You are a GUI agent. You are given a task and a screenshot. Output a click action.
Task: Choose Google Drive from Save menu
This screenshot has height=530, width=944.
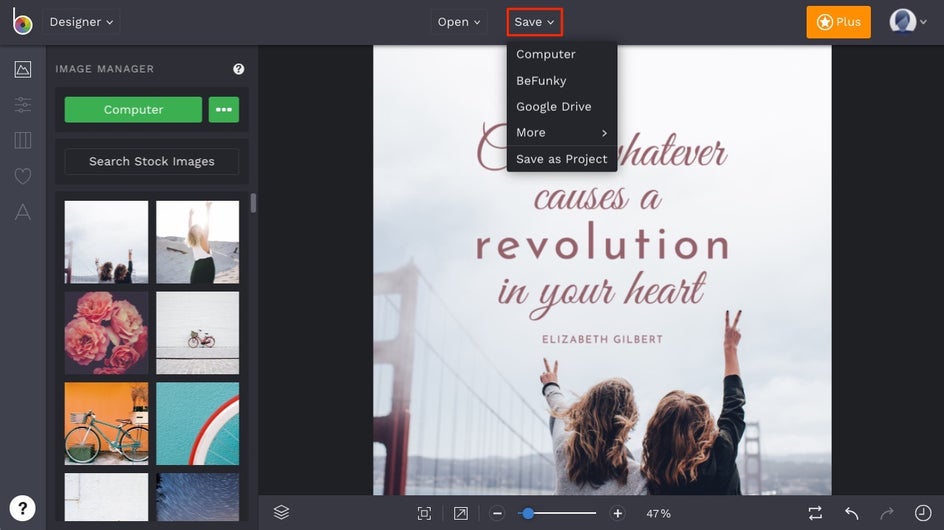pyautogui.click(x=553, y=107)
